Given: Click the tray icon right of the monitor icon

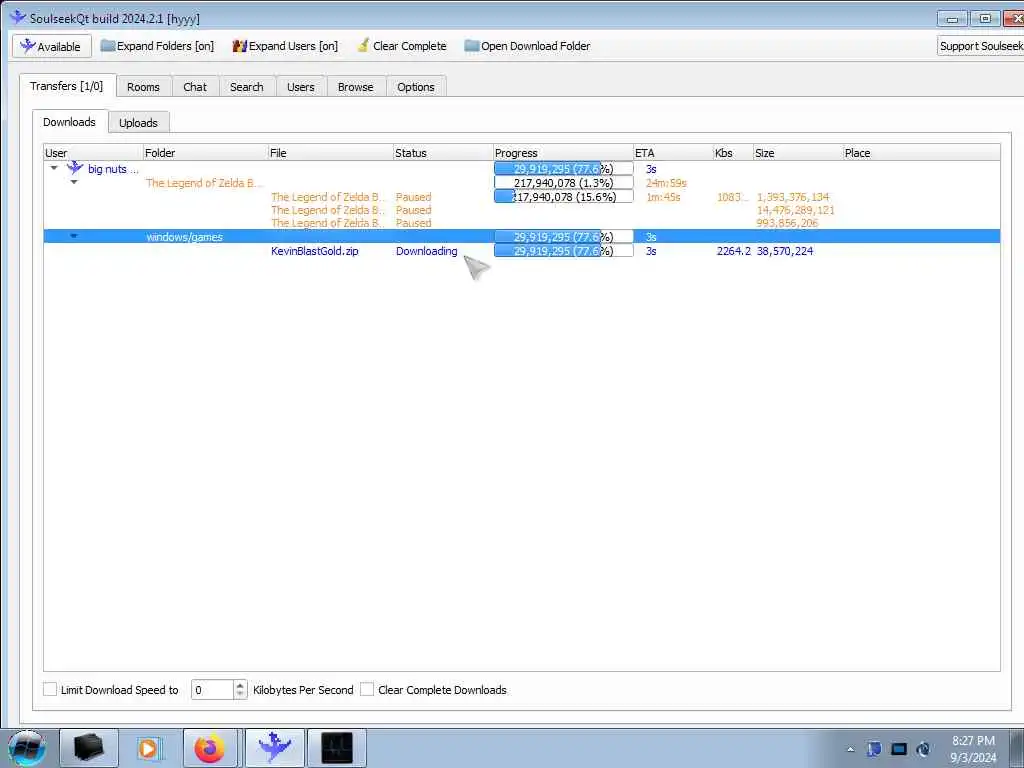Looking at the screenshot, I should click(x=923, y=749).
